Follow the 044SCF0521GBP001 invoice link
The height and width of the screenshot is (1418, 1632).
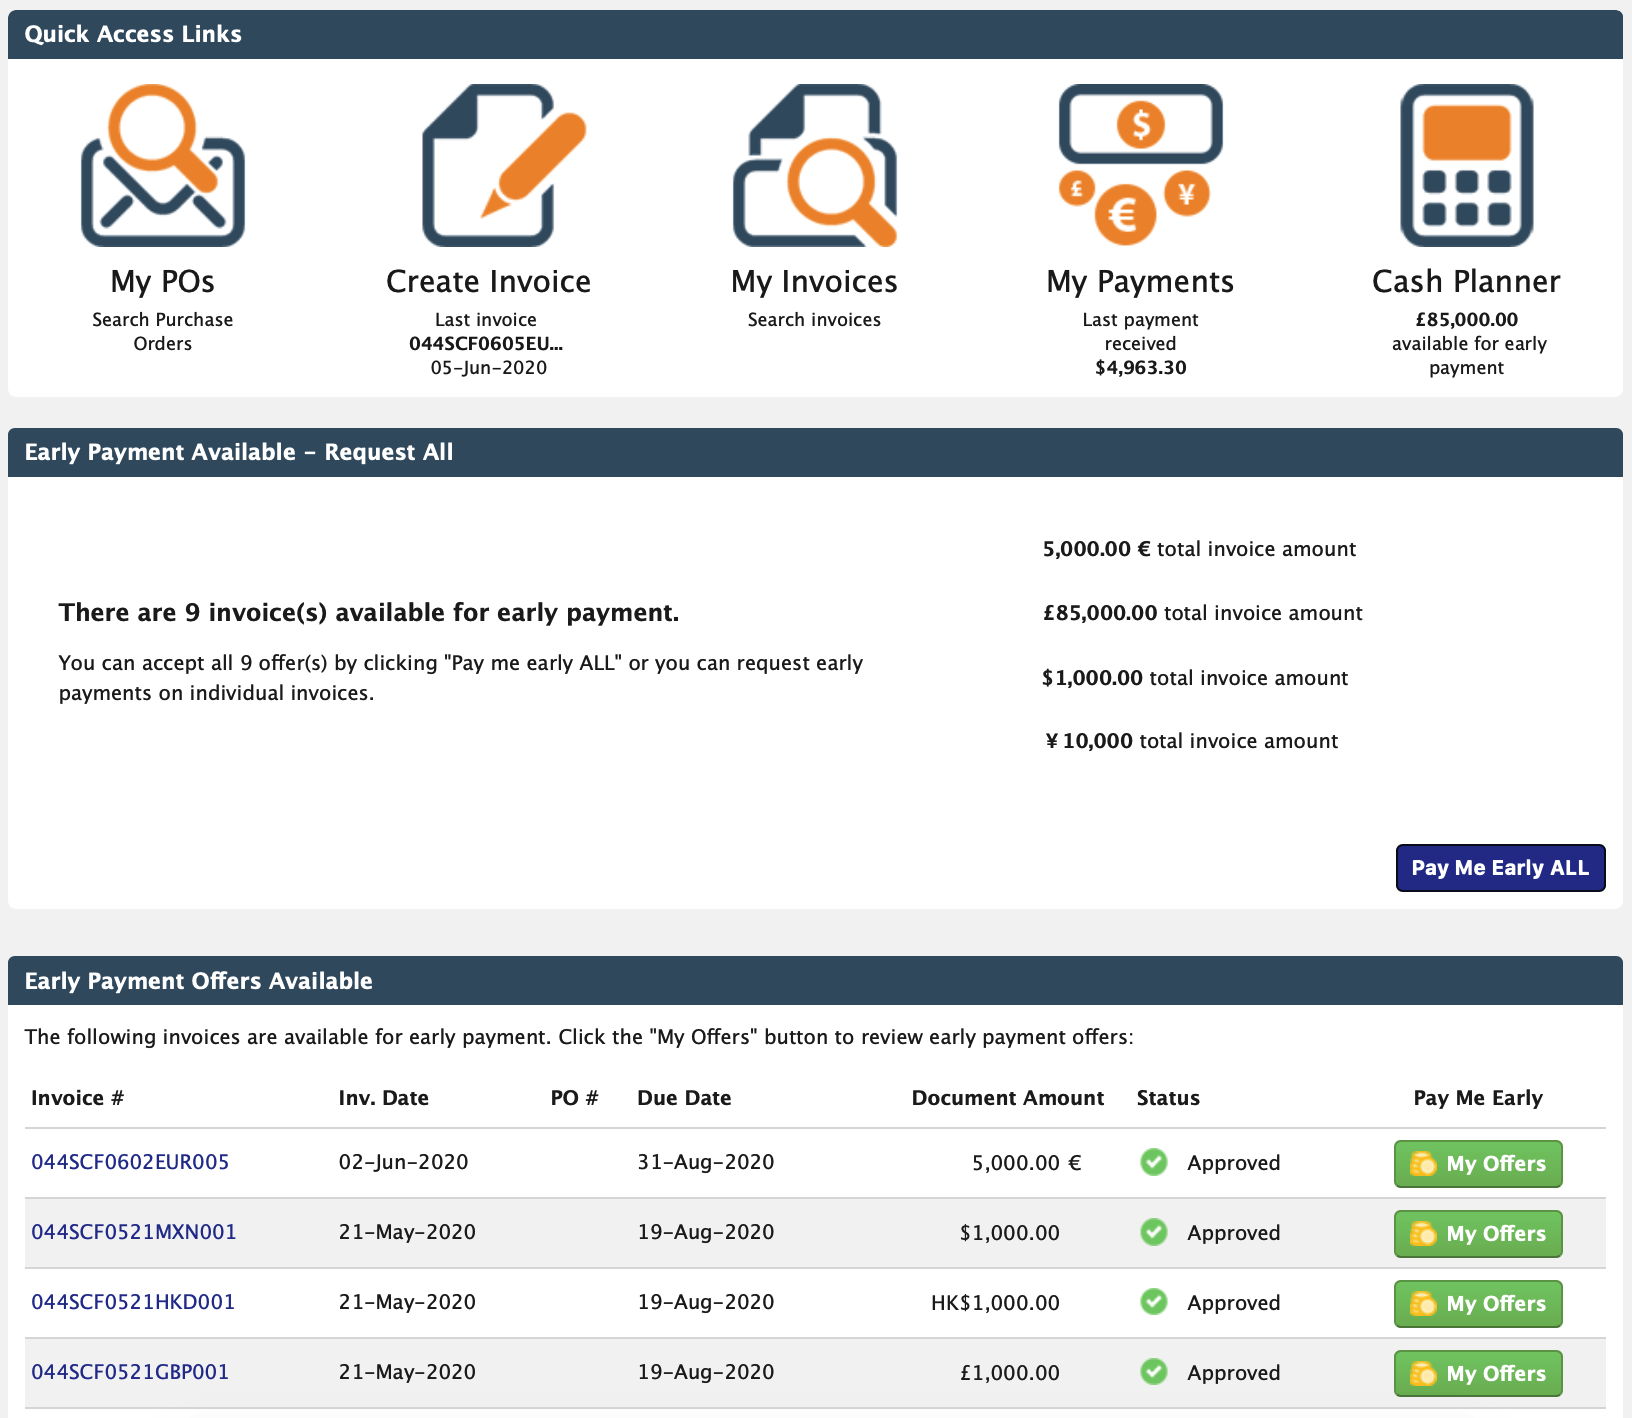pos(130,1372)
